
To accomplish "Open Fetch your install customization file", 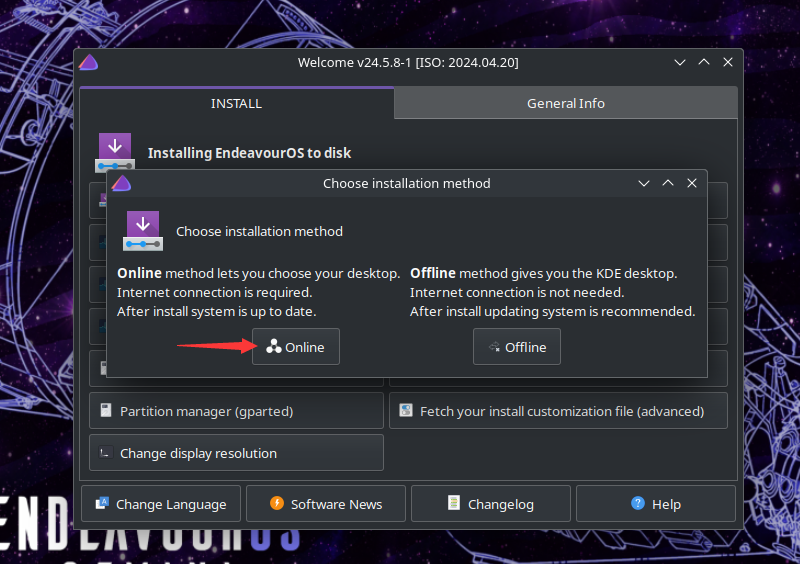I will pyautogui.click(x=558, y=410).
